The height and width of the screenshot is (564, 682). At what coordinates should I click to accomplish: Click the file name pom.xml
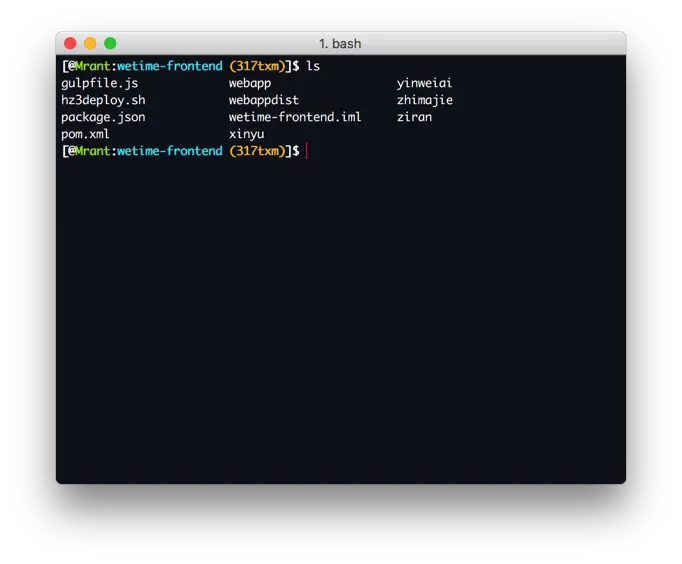pyautogui.click(x=85, y=134)
